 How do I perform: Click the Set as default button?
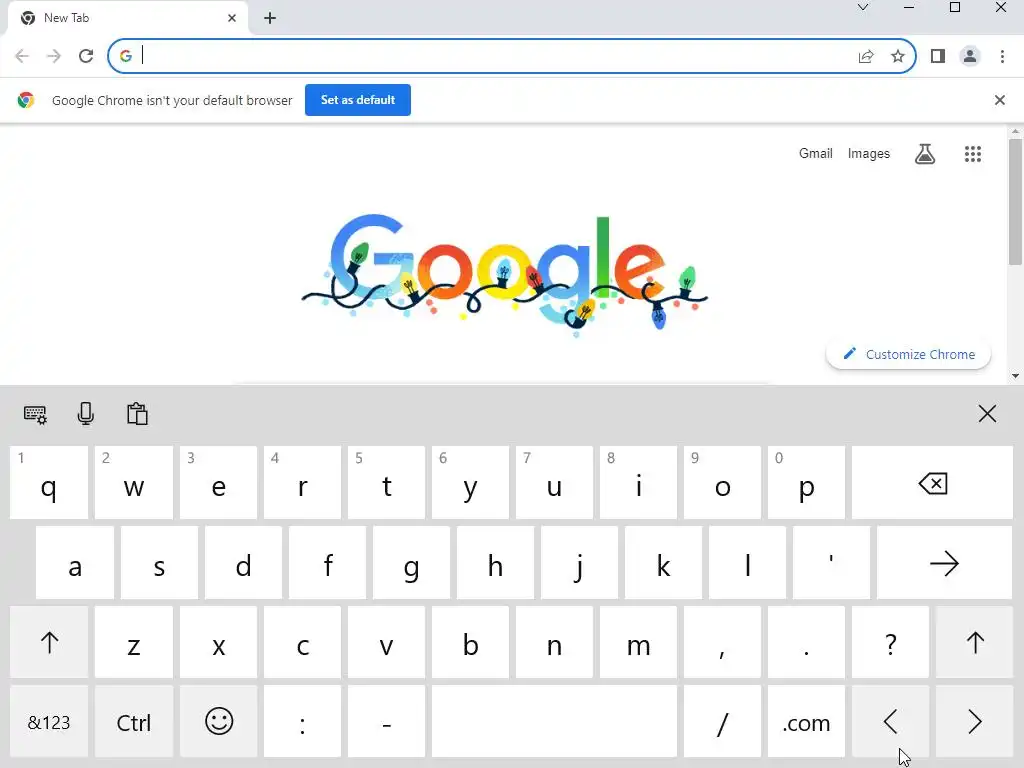click(x=358, y=100)
